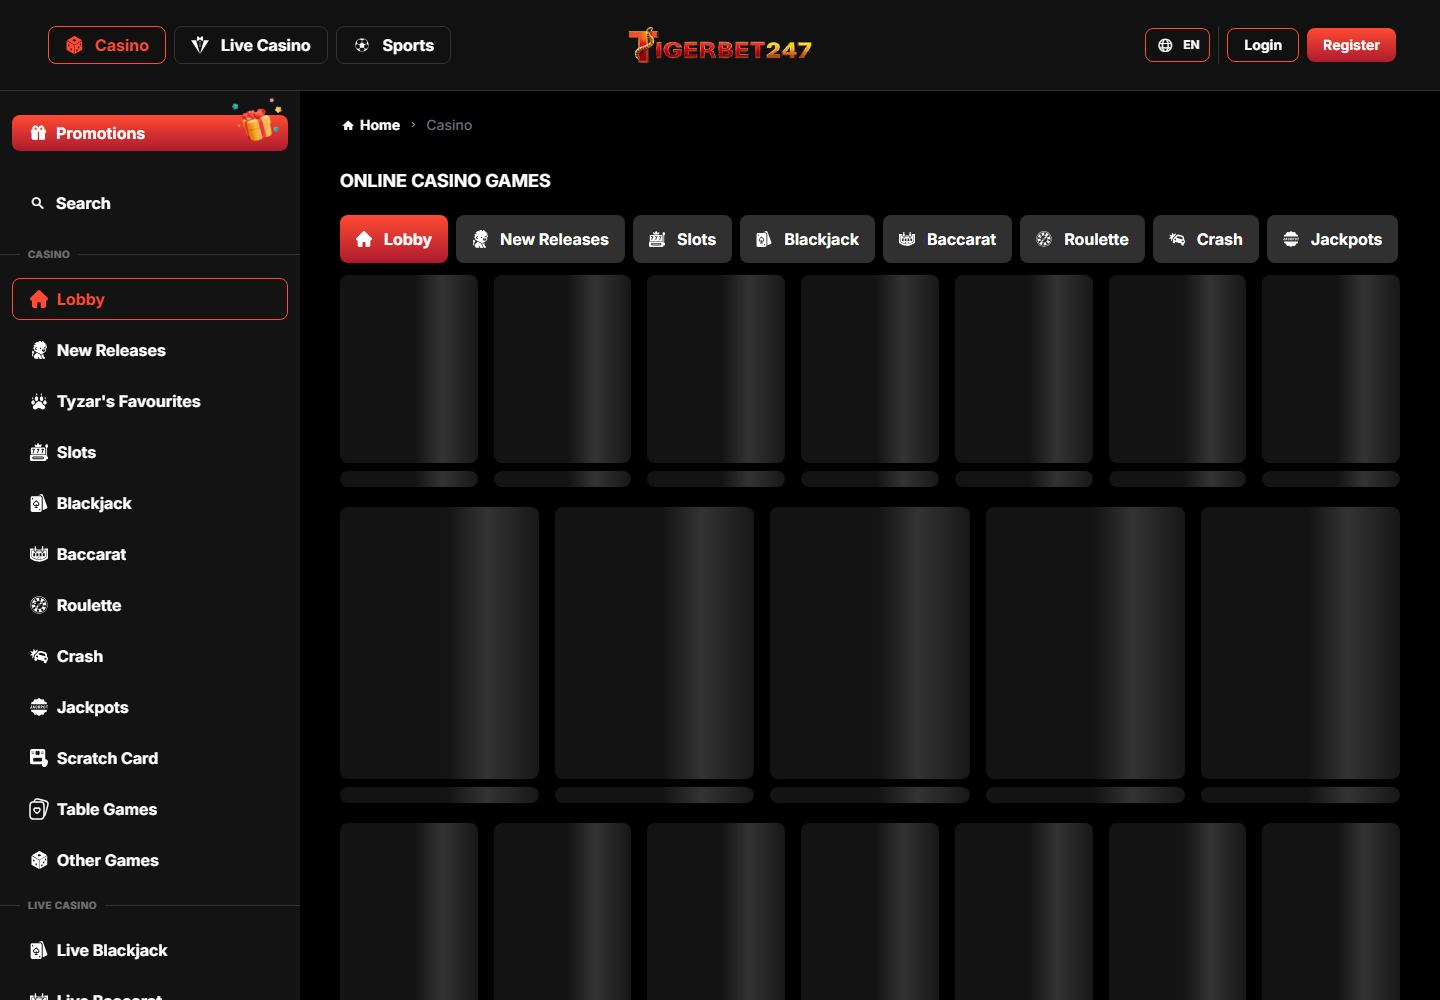Click the TigerBet247 logo
Image resolution: width=1440 pixels, height=1000 pixels.
coord(720,45)
